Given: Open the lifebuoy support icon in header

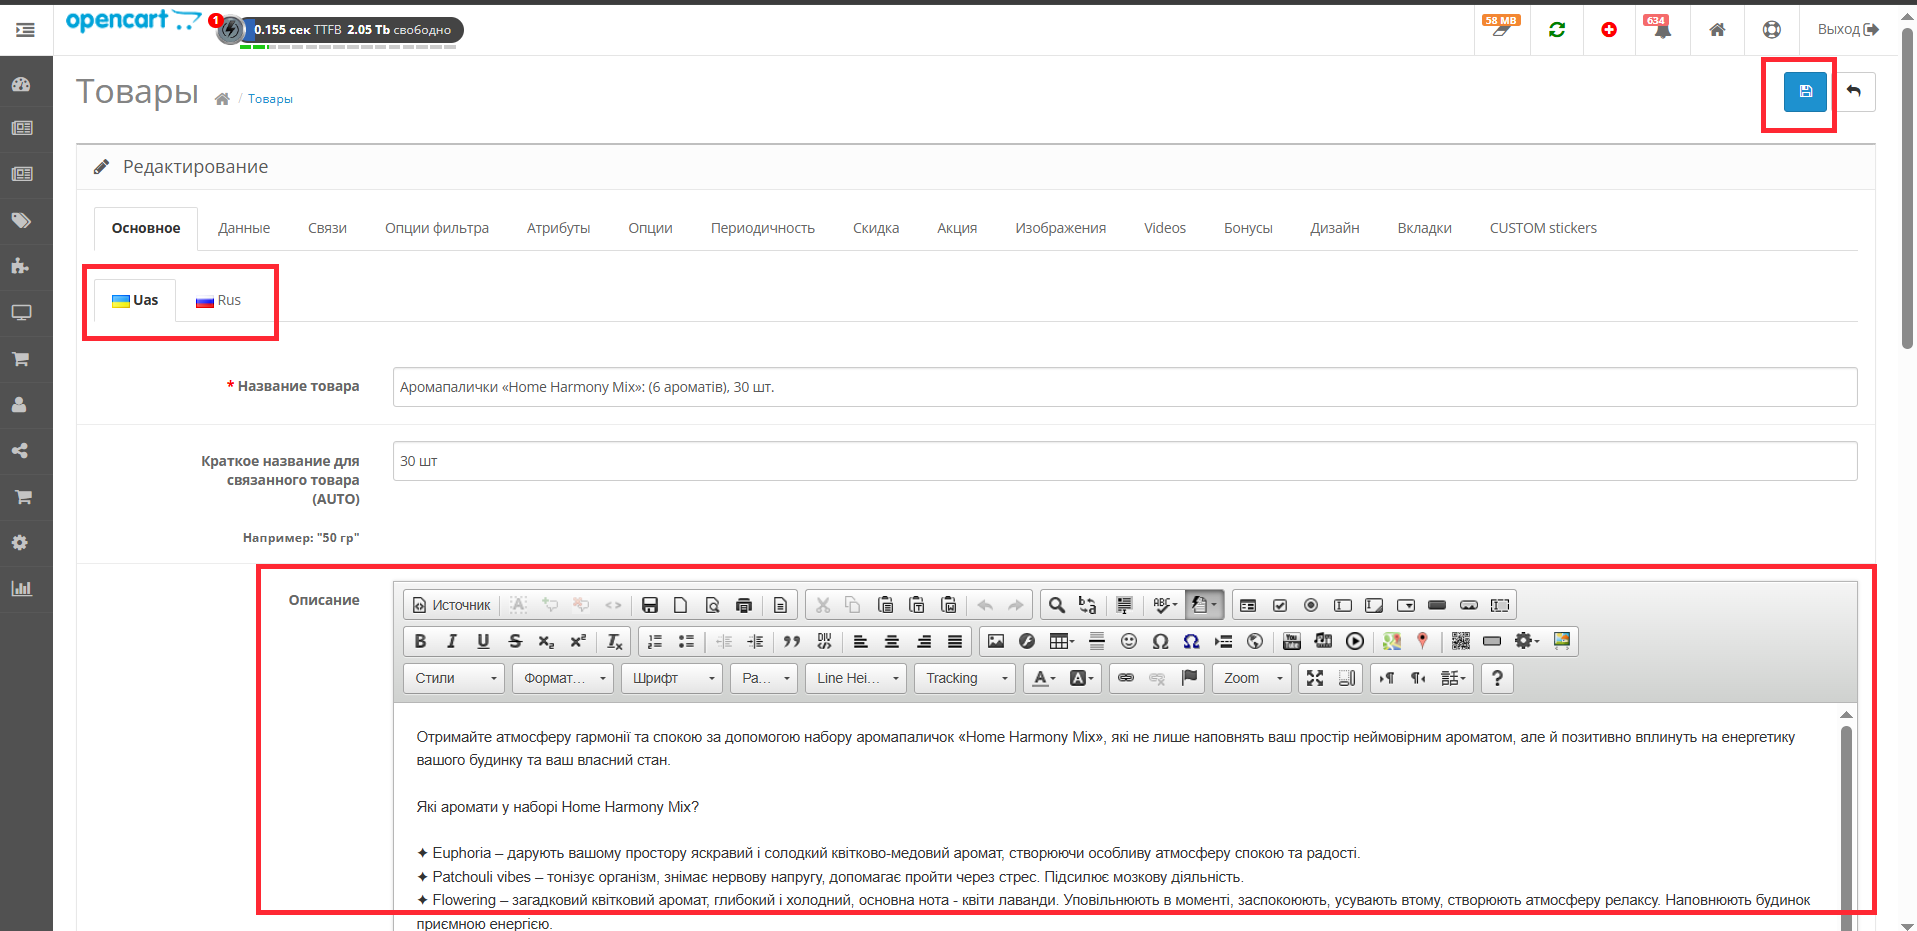Looking at the screenshot, I should coord(1772,30).
